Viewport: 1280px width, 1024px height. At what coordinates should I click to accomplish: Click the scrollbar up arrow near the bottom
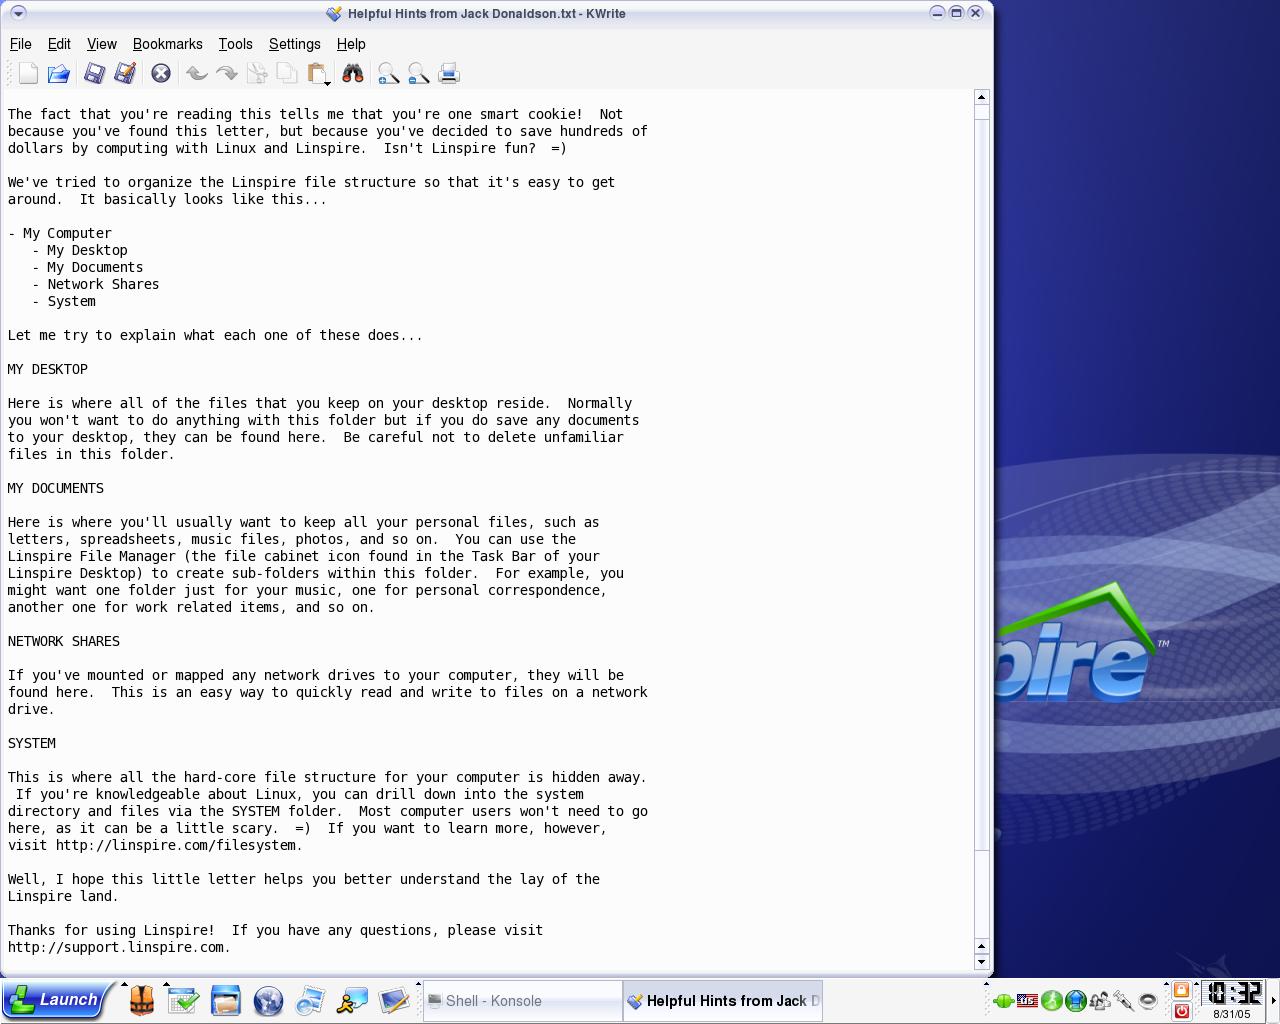pyautogui.click(x=981, y=946)
